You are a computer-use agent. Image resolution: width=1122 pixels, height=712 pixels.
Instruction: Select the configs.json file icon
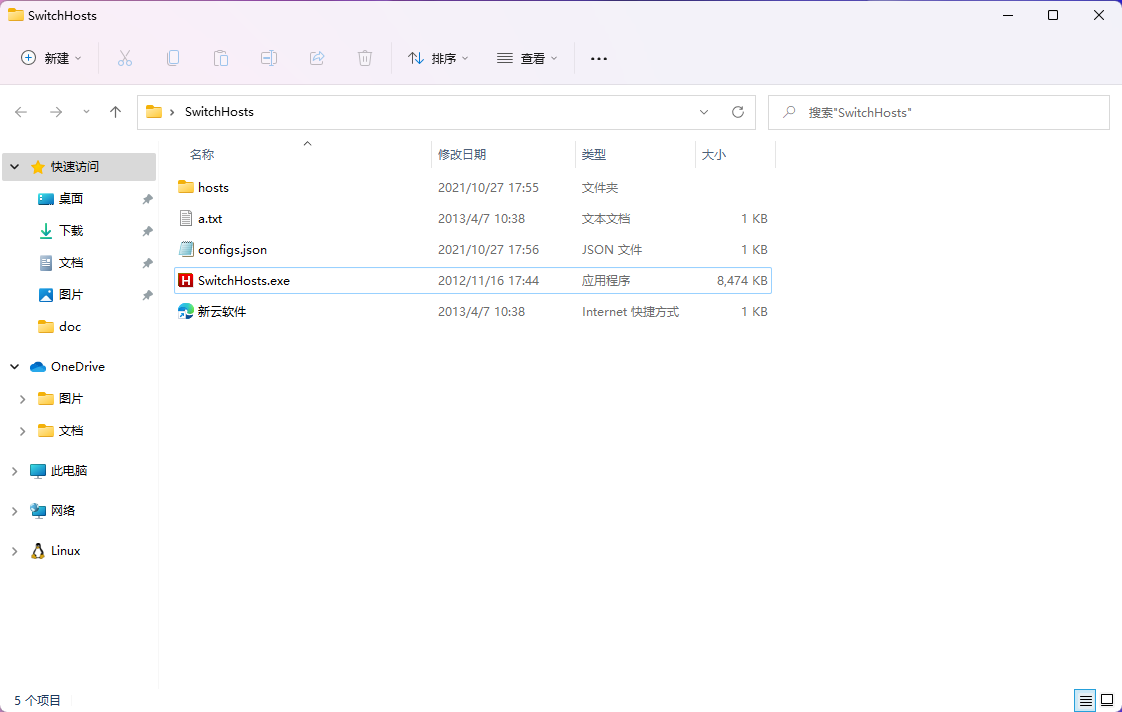point(185,249)
